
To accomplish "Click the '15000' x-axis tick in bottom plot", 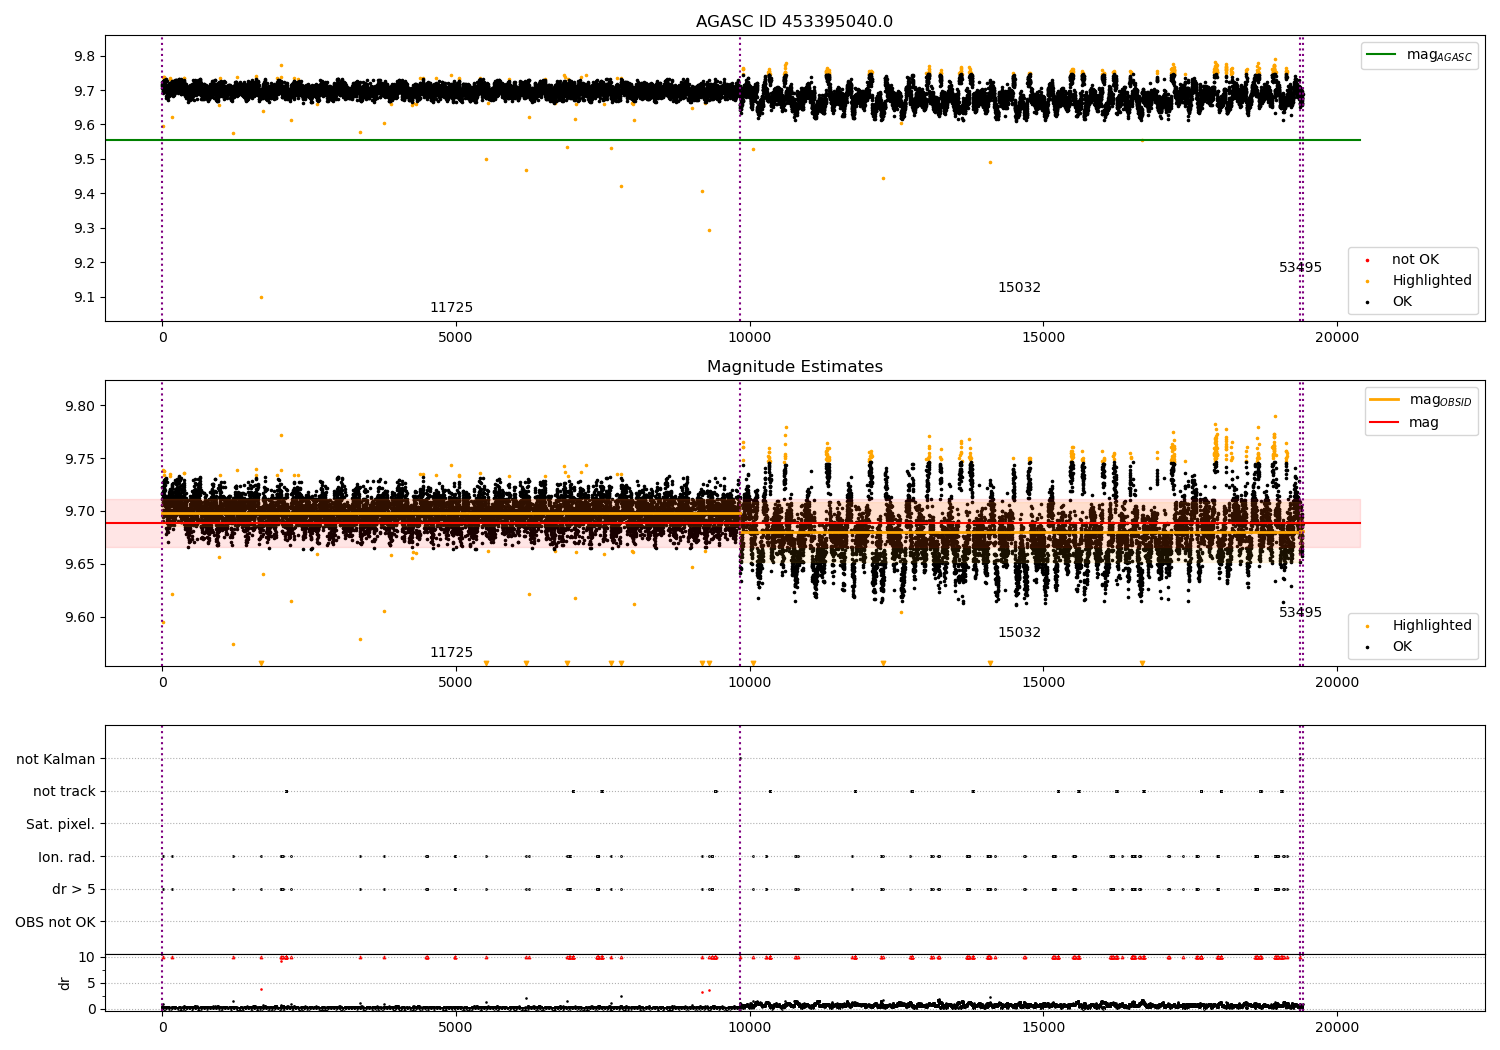I will point(1043,1028).
